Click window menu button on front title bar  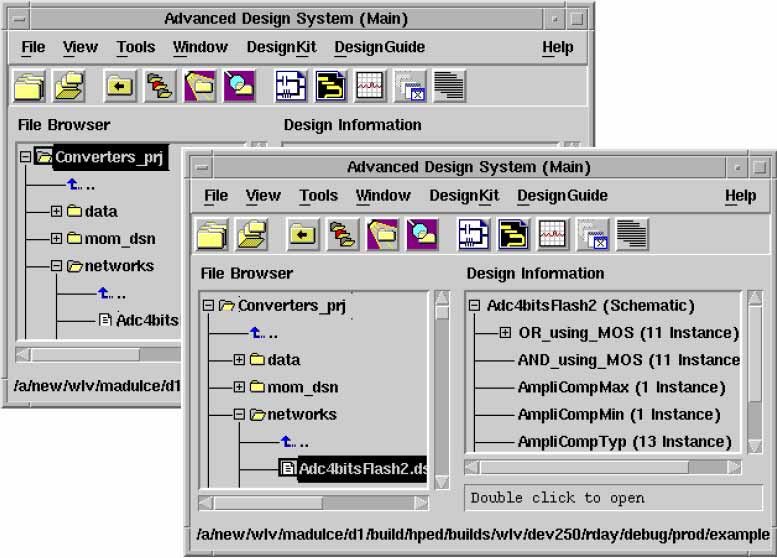(202, 167)
